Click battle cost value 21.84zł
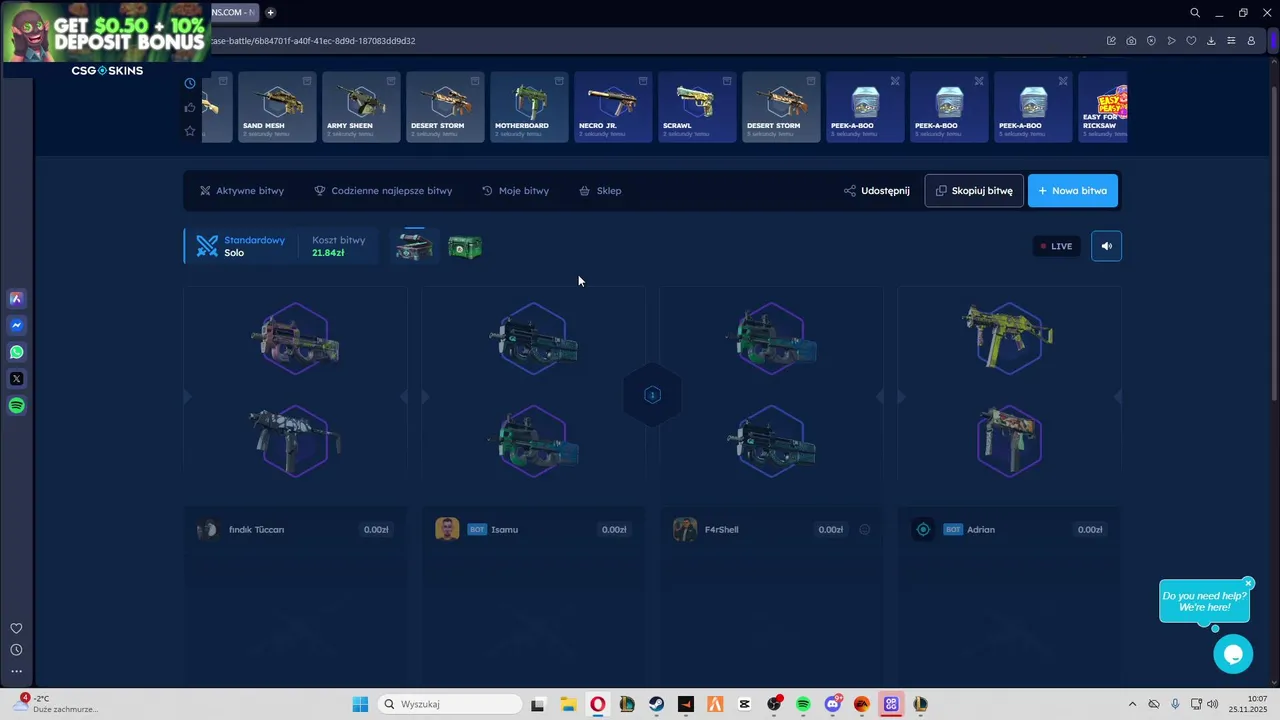This screenshot has width=1280, height=720. tap(328, 254)
